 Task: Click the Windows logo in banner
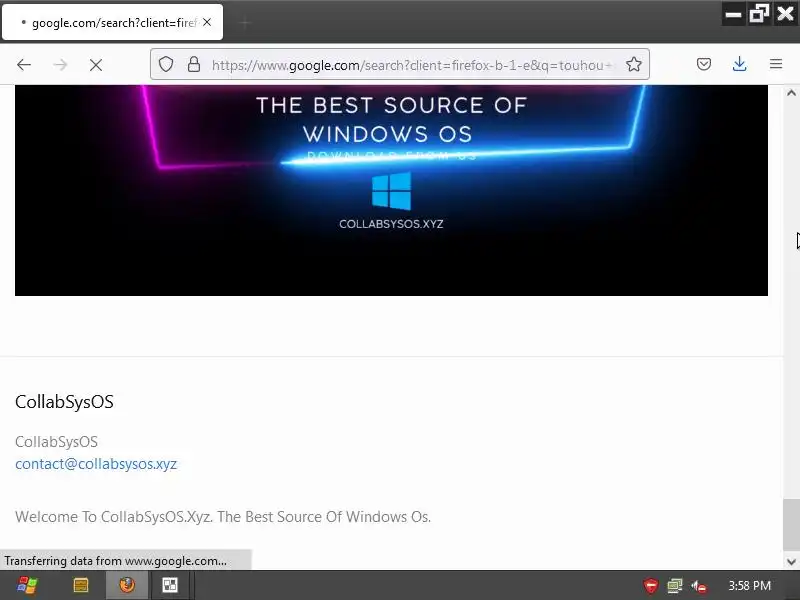pyautogui.click(x=391, y=191)
